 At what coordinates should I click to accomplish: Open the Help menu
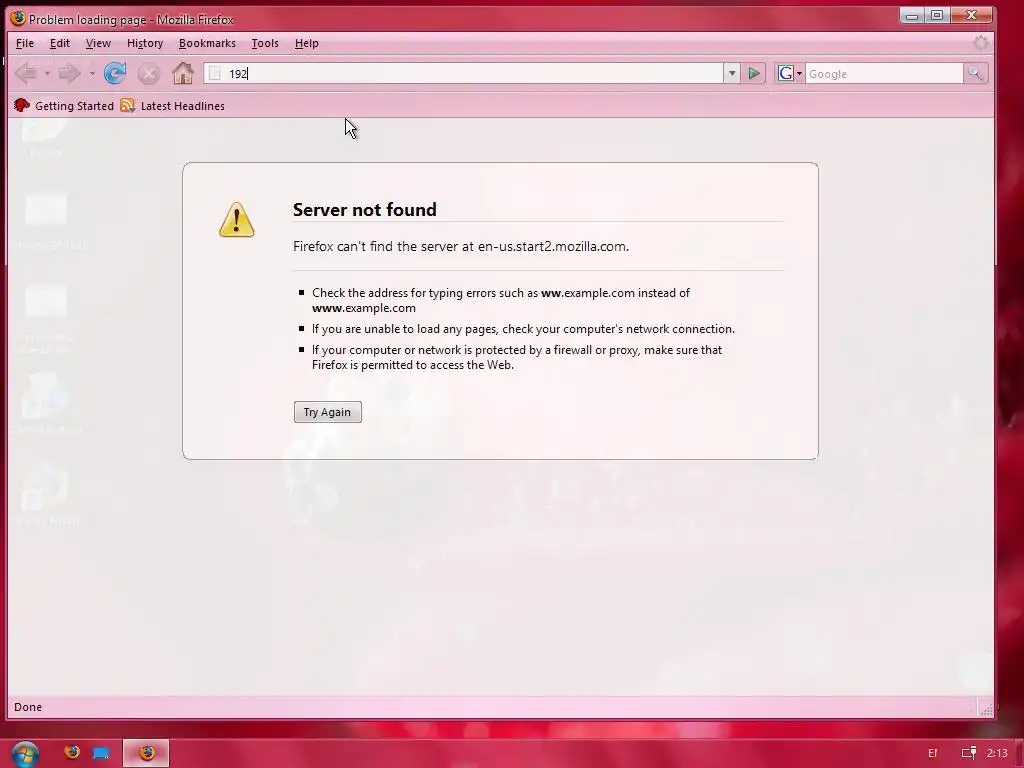[x=306, y=43]
